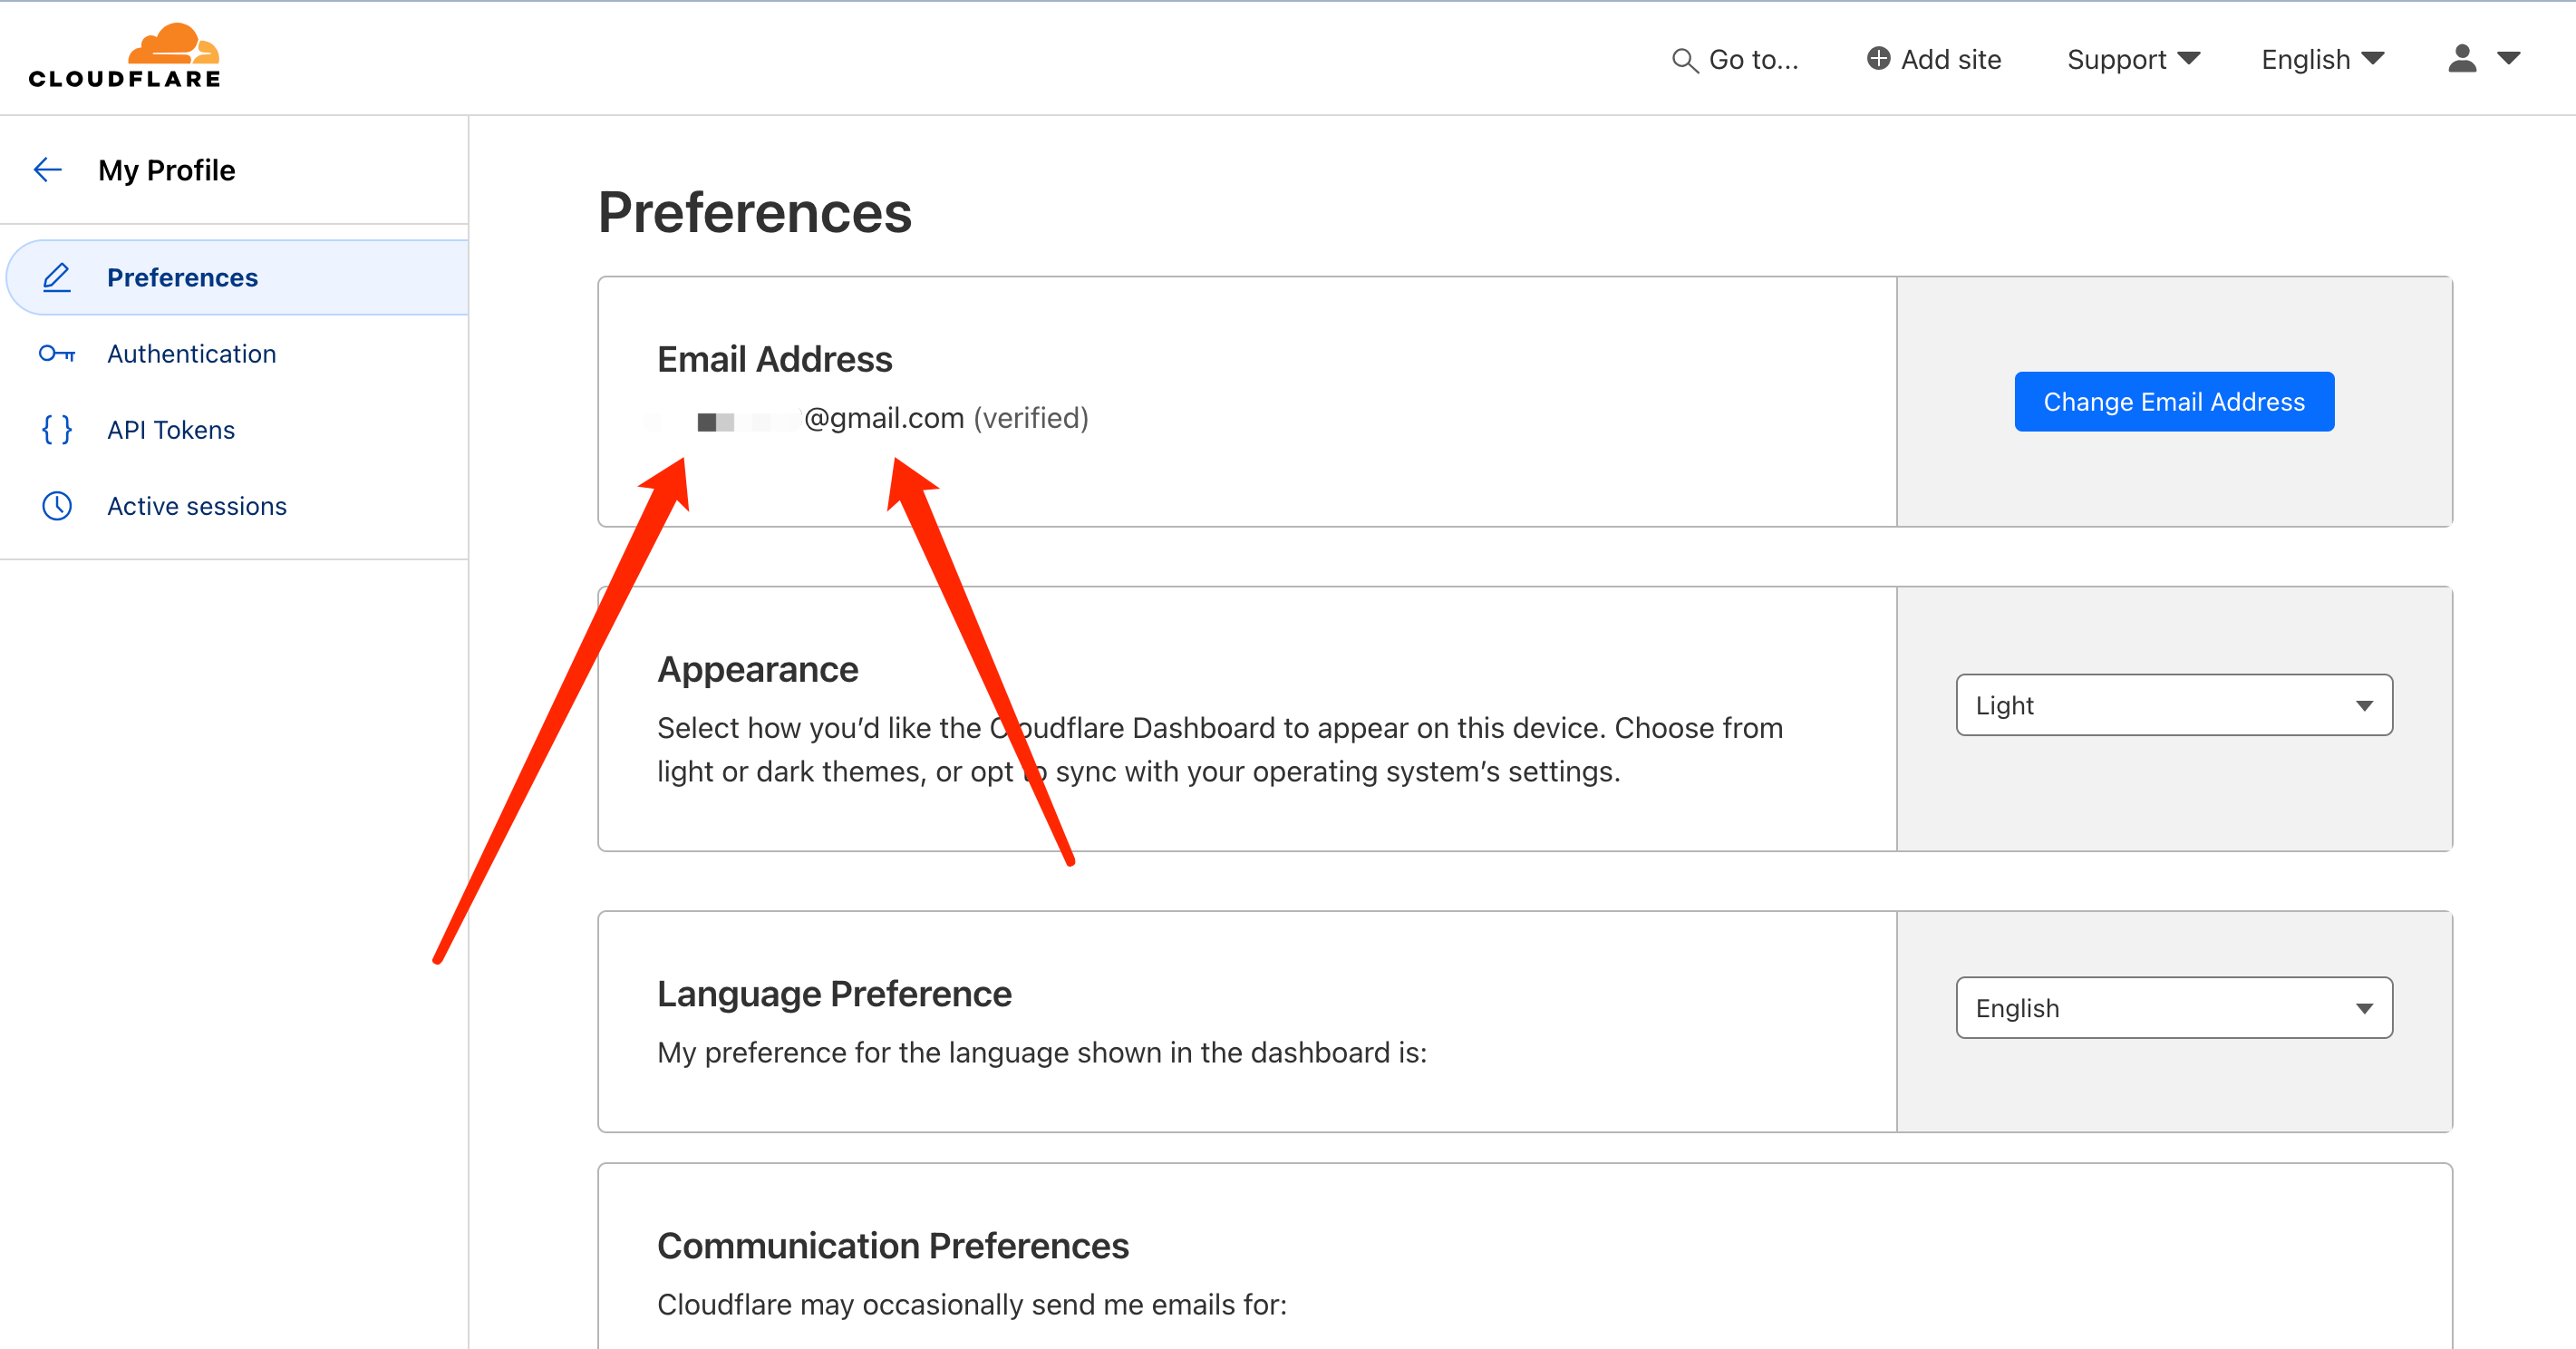Click the Go to search field

(1753, 60)
